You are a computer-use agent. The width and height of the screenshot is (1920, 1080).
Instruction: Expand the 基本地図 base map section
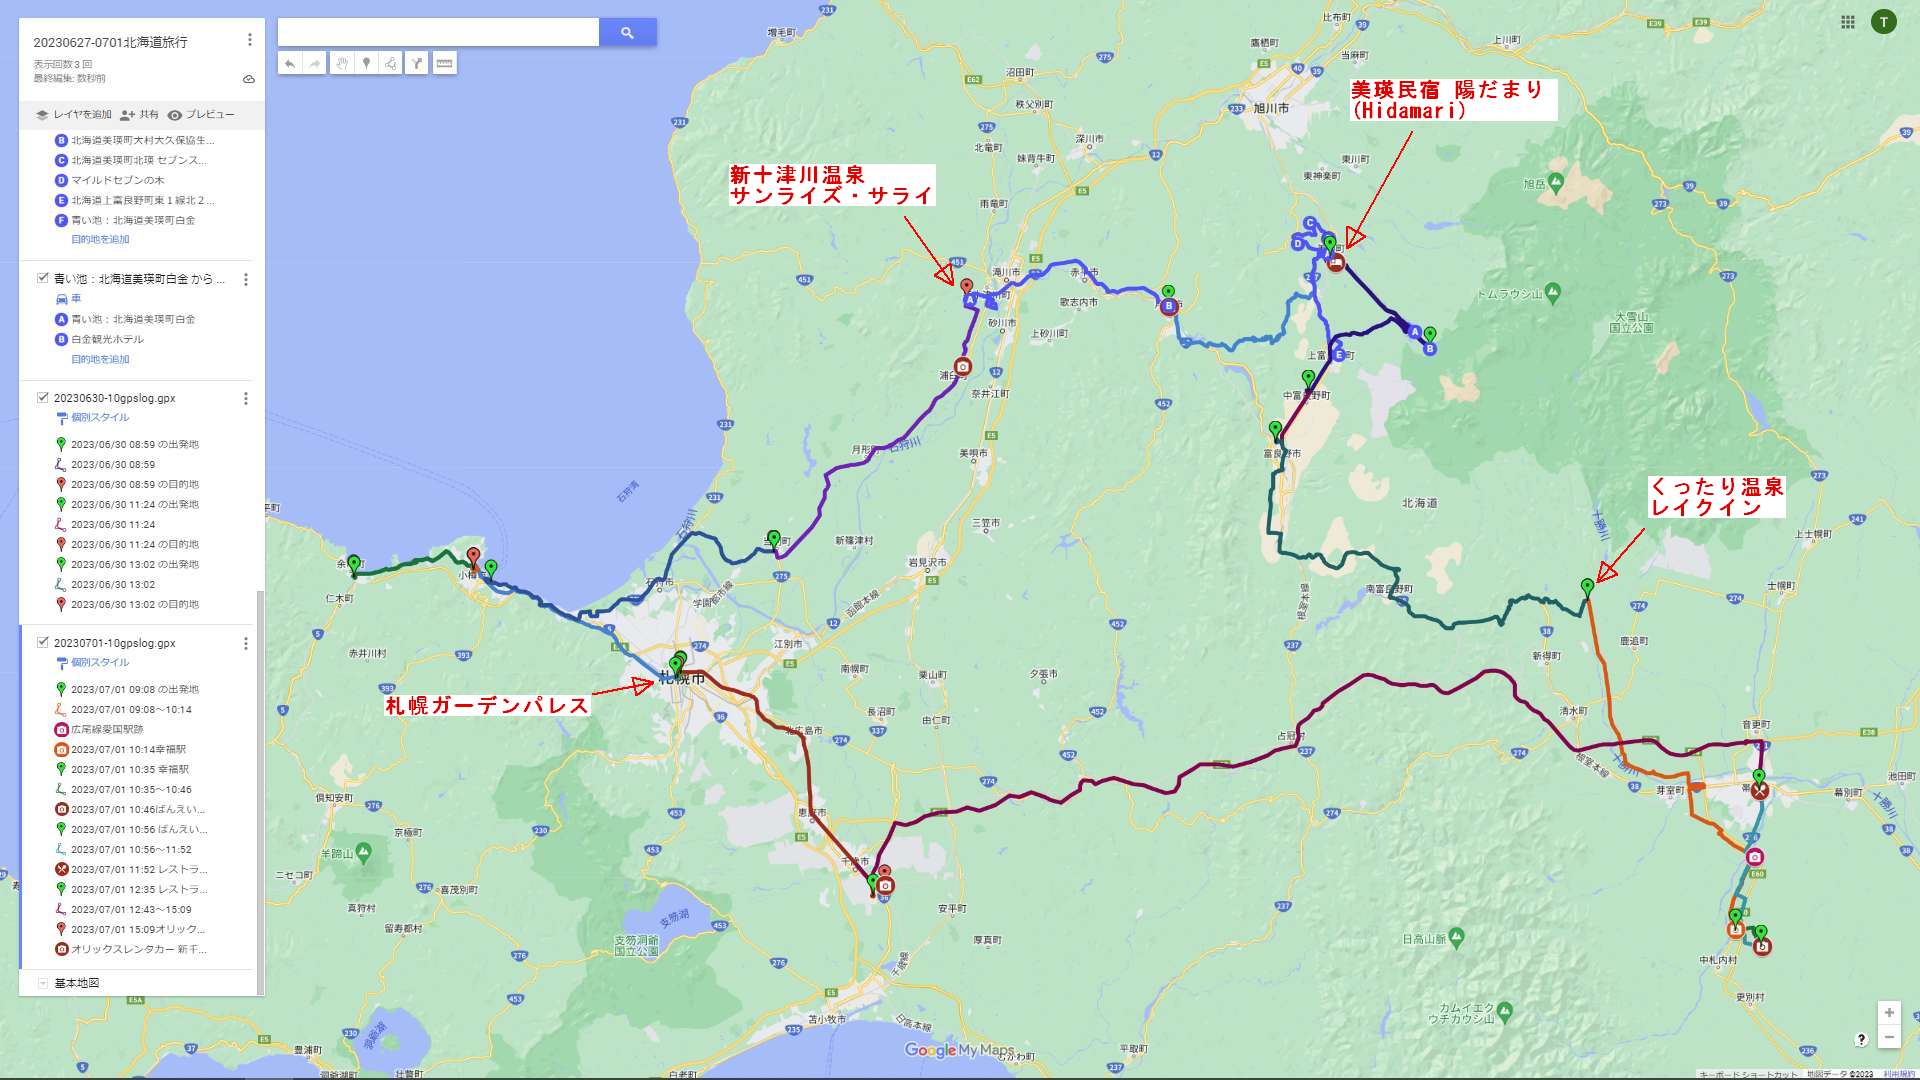(43, 983)
